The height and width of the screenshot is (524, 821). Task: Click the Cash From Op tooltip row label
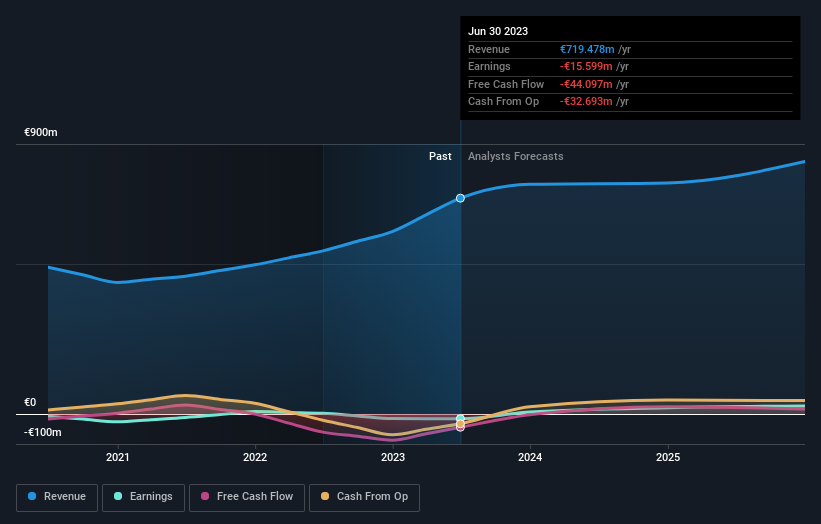(503, 102)
